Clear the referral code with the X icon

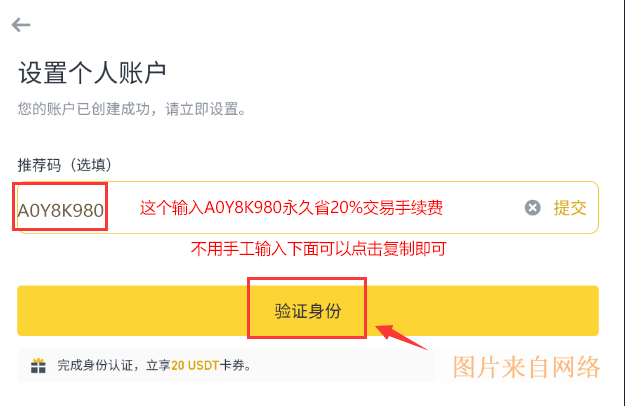(x=533, y=208)
